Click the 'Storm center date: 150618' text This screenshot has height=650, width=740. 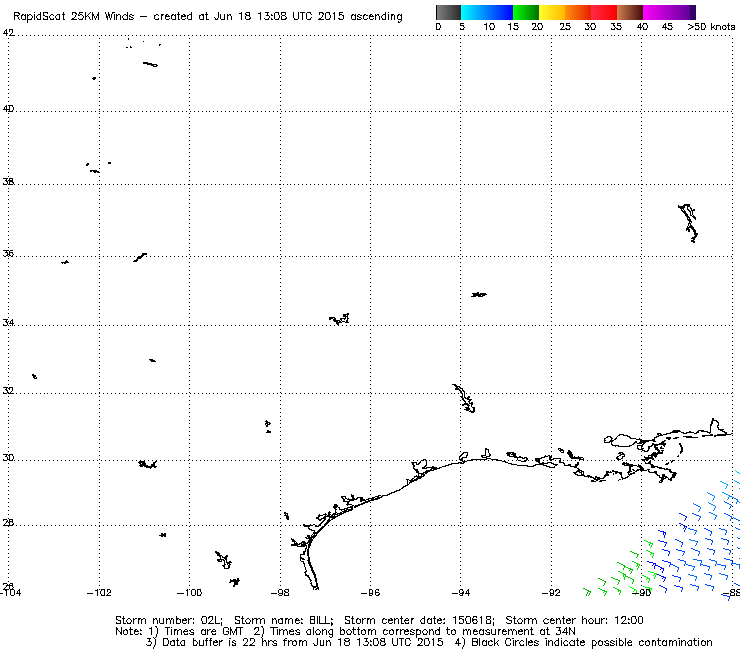[x=419, y=620]
